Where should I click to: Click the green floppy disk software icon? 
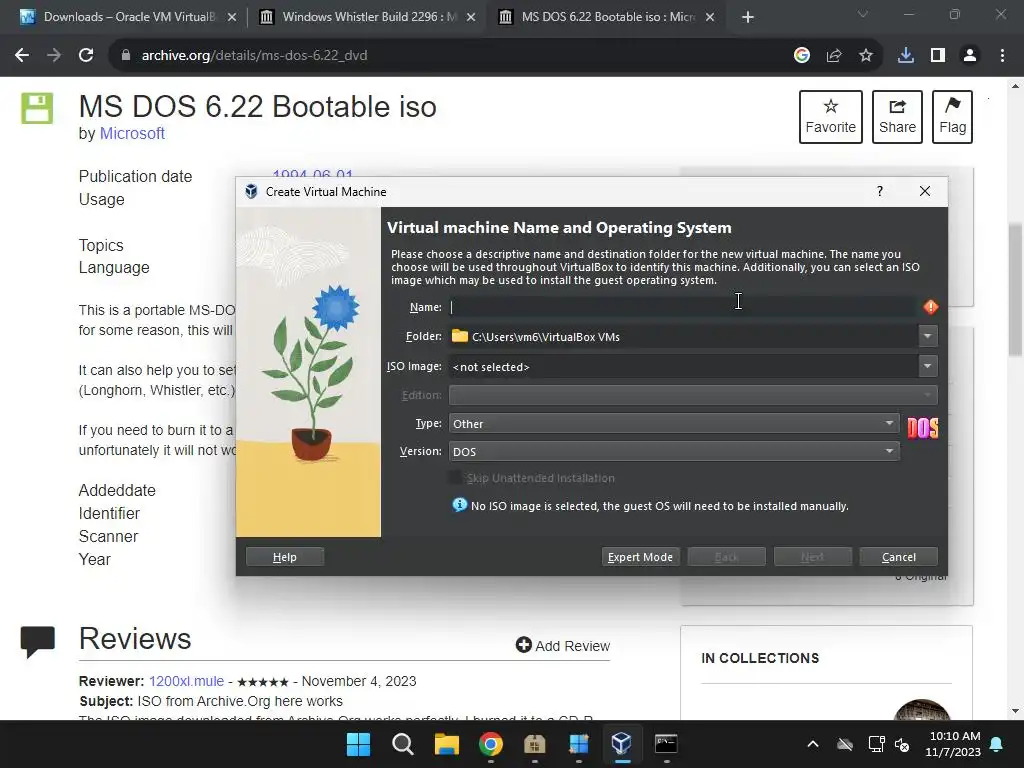pyautogui.click(x=37, y=108)
